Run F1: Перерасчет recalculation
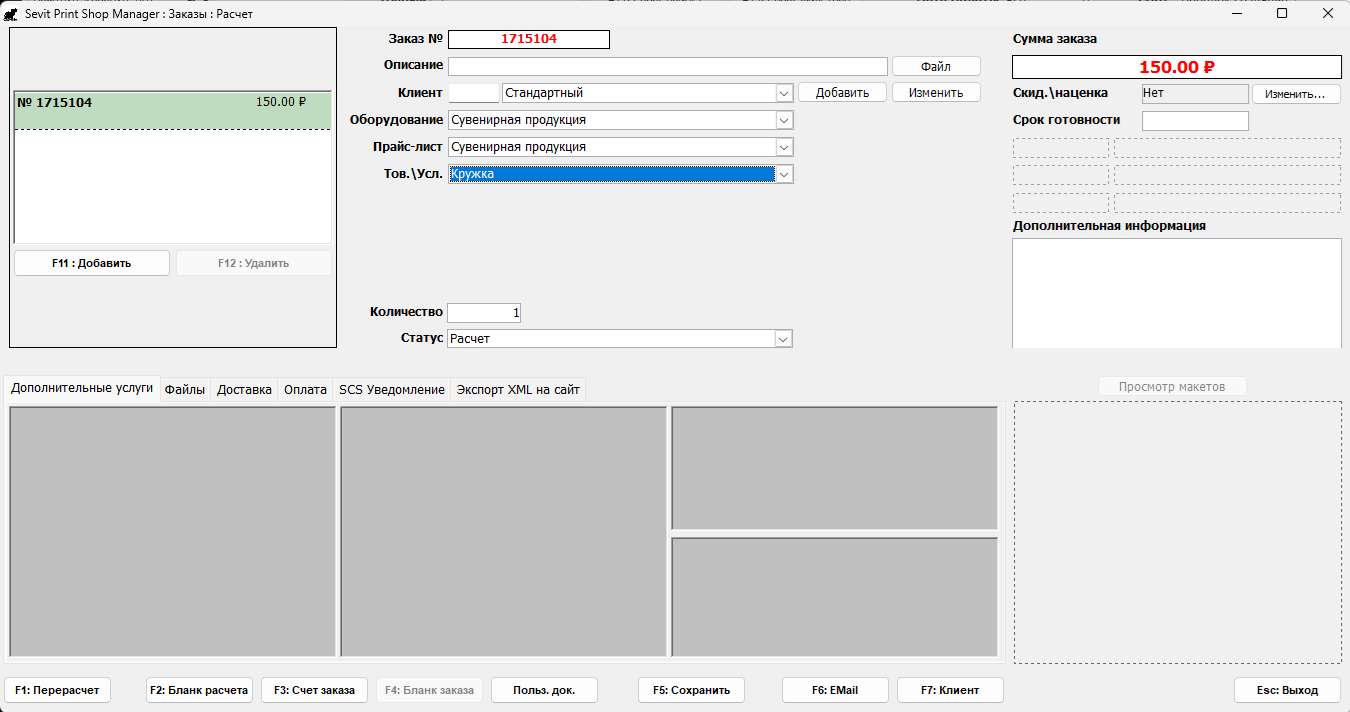Viewport: 1350px width, 712px height. [x=58, y=690]
